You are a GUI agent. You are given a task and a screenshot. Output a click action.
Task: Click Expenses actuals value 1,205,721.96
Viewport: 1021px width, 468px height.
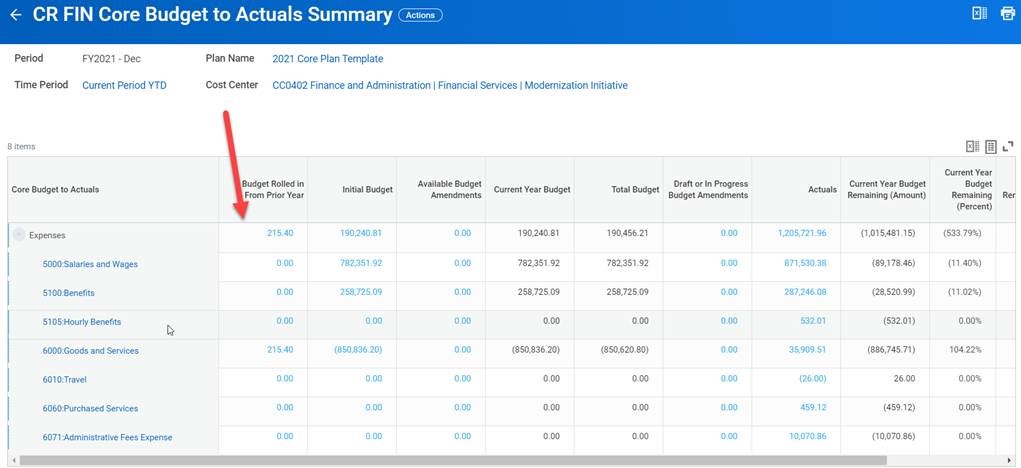coord(801,233)
